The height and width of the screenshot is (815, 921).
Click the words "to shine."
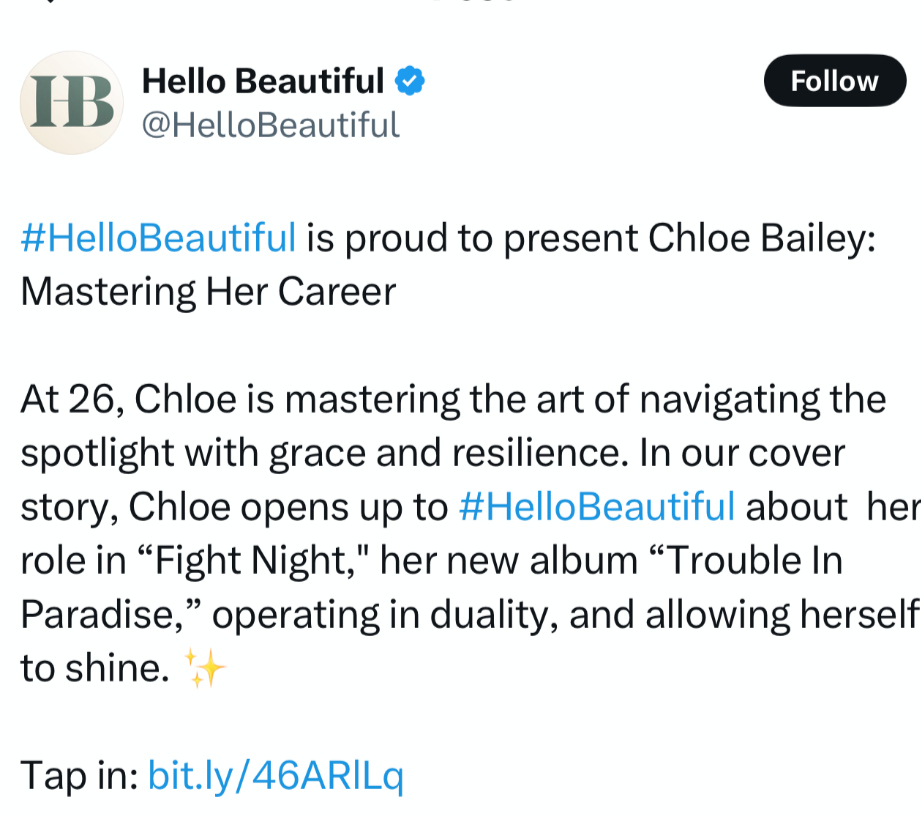click(x=94, y=669)
